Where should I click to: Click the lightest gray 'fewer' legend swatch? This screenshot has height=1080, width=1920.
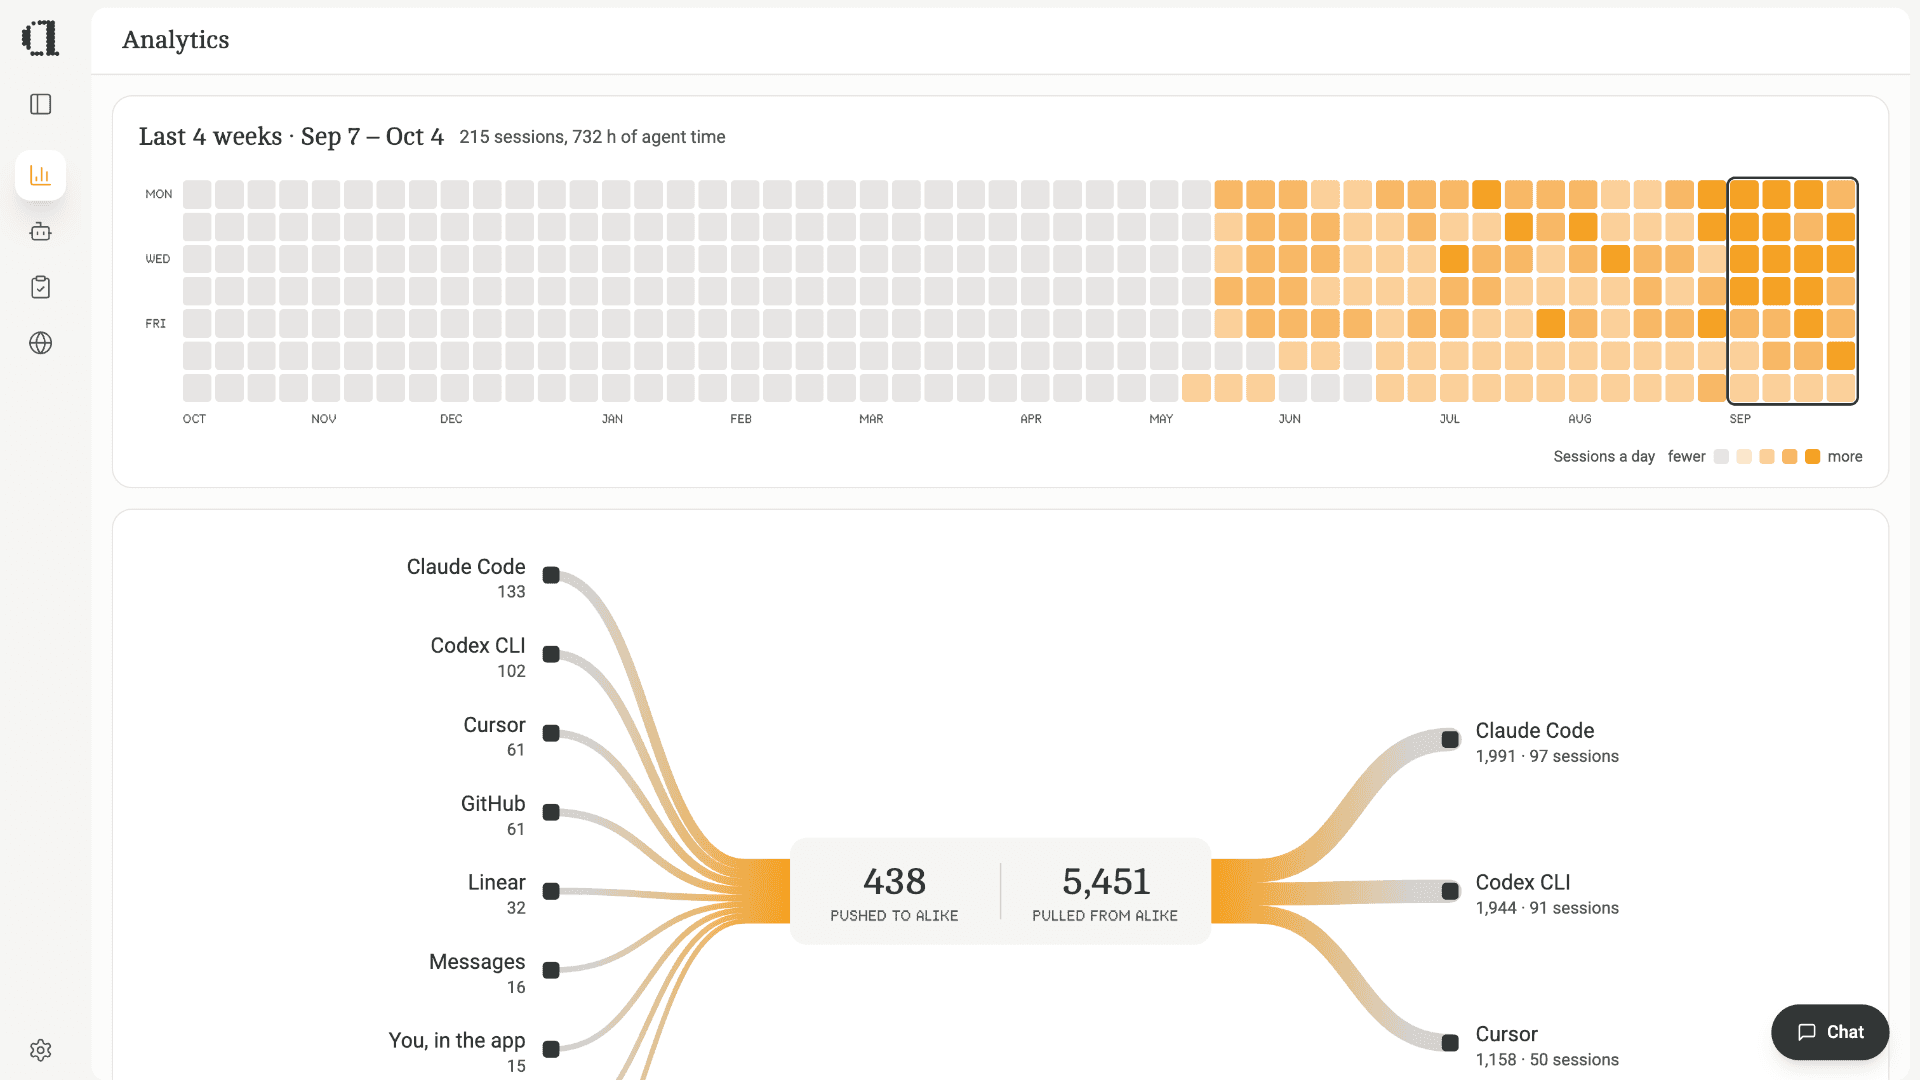pyautogui.click(x=1721, y=457)
